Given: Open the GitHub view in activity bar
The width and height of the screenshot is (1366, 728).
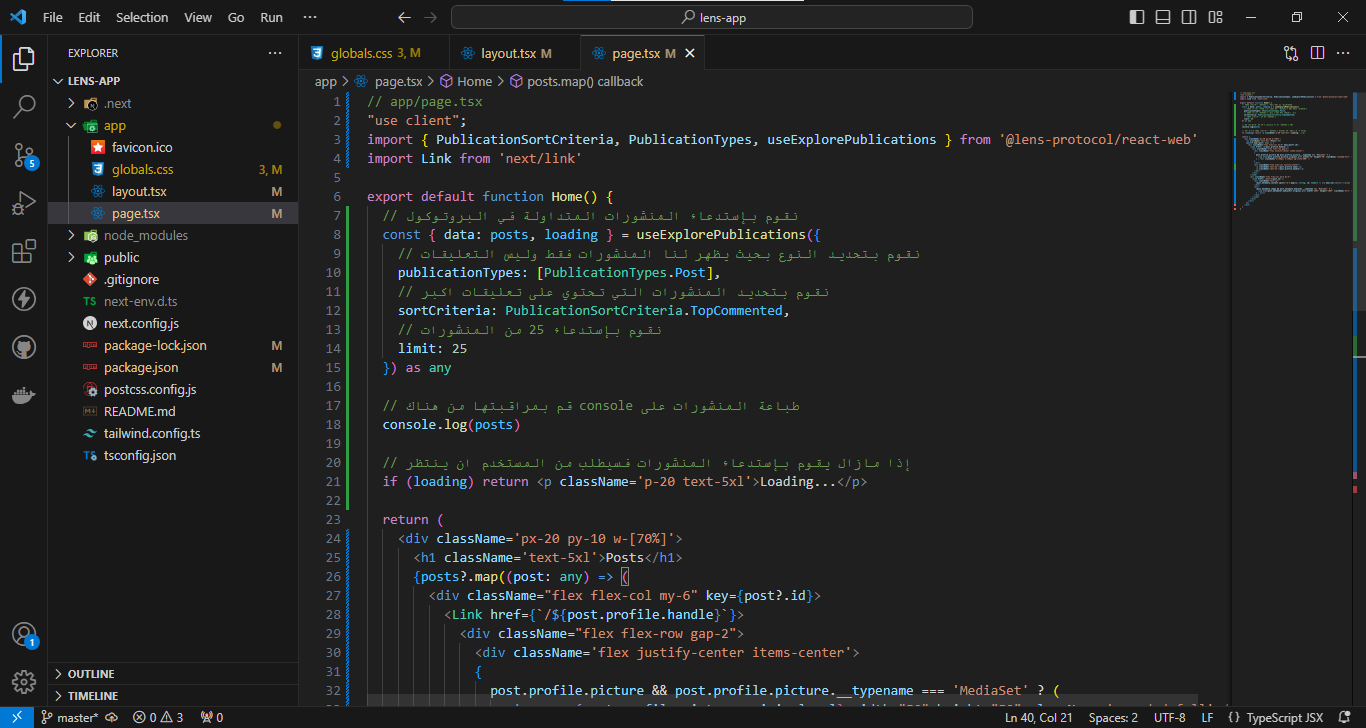Looking at the screenshot, I should pos(24,347).
